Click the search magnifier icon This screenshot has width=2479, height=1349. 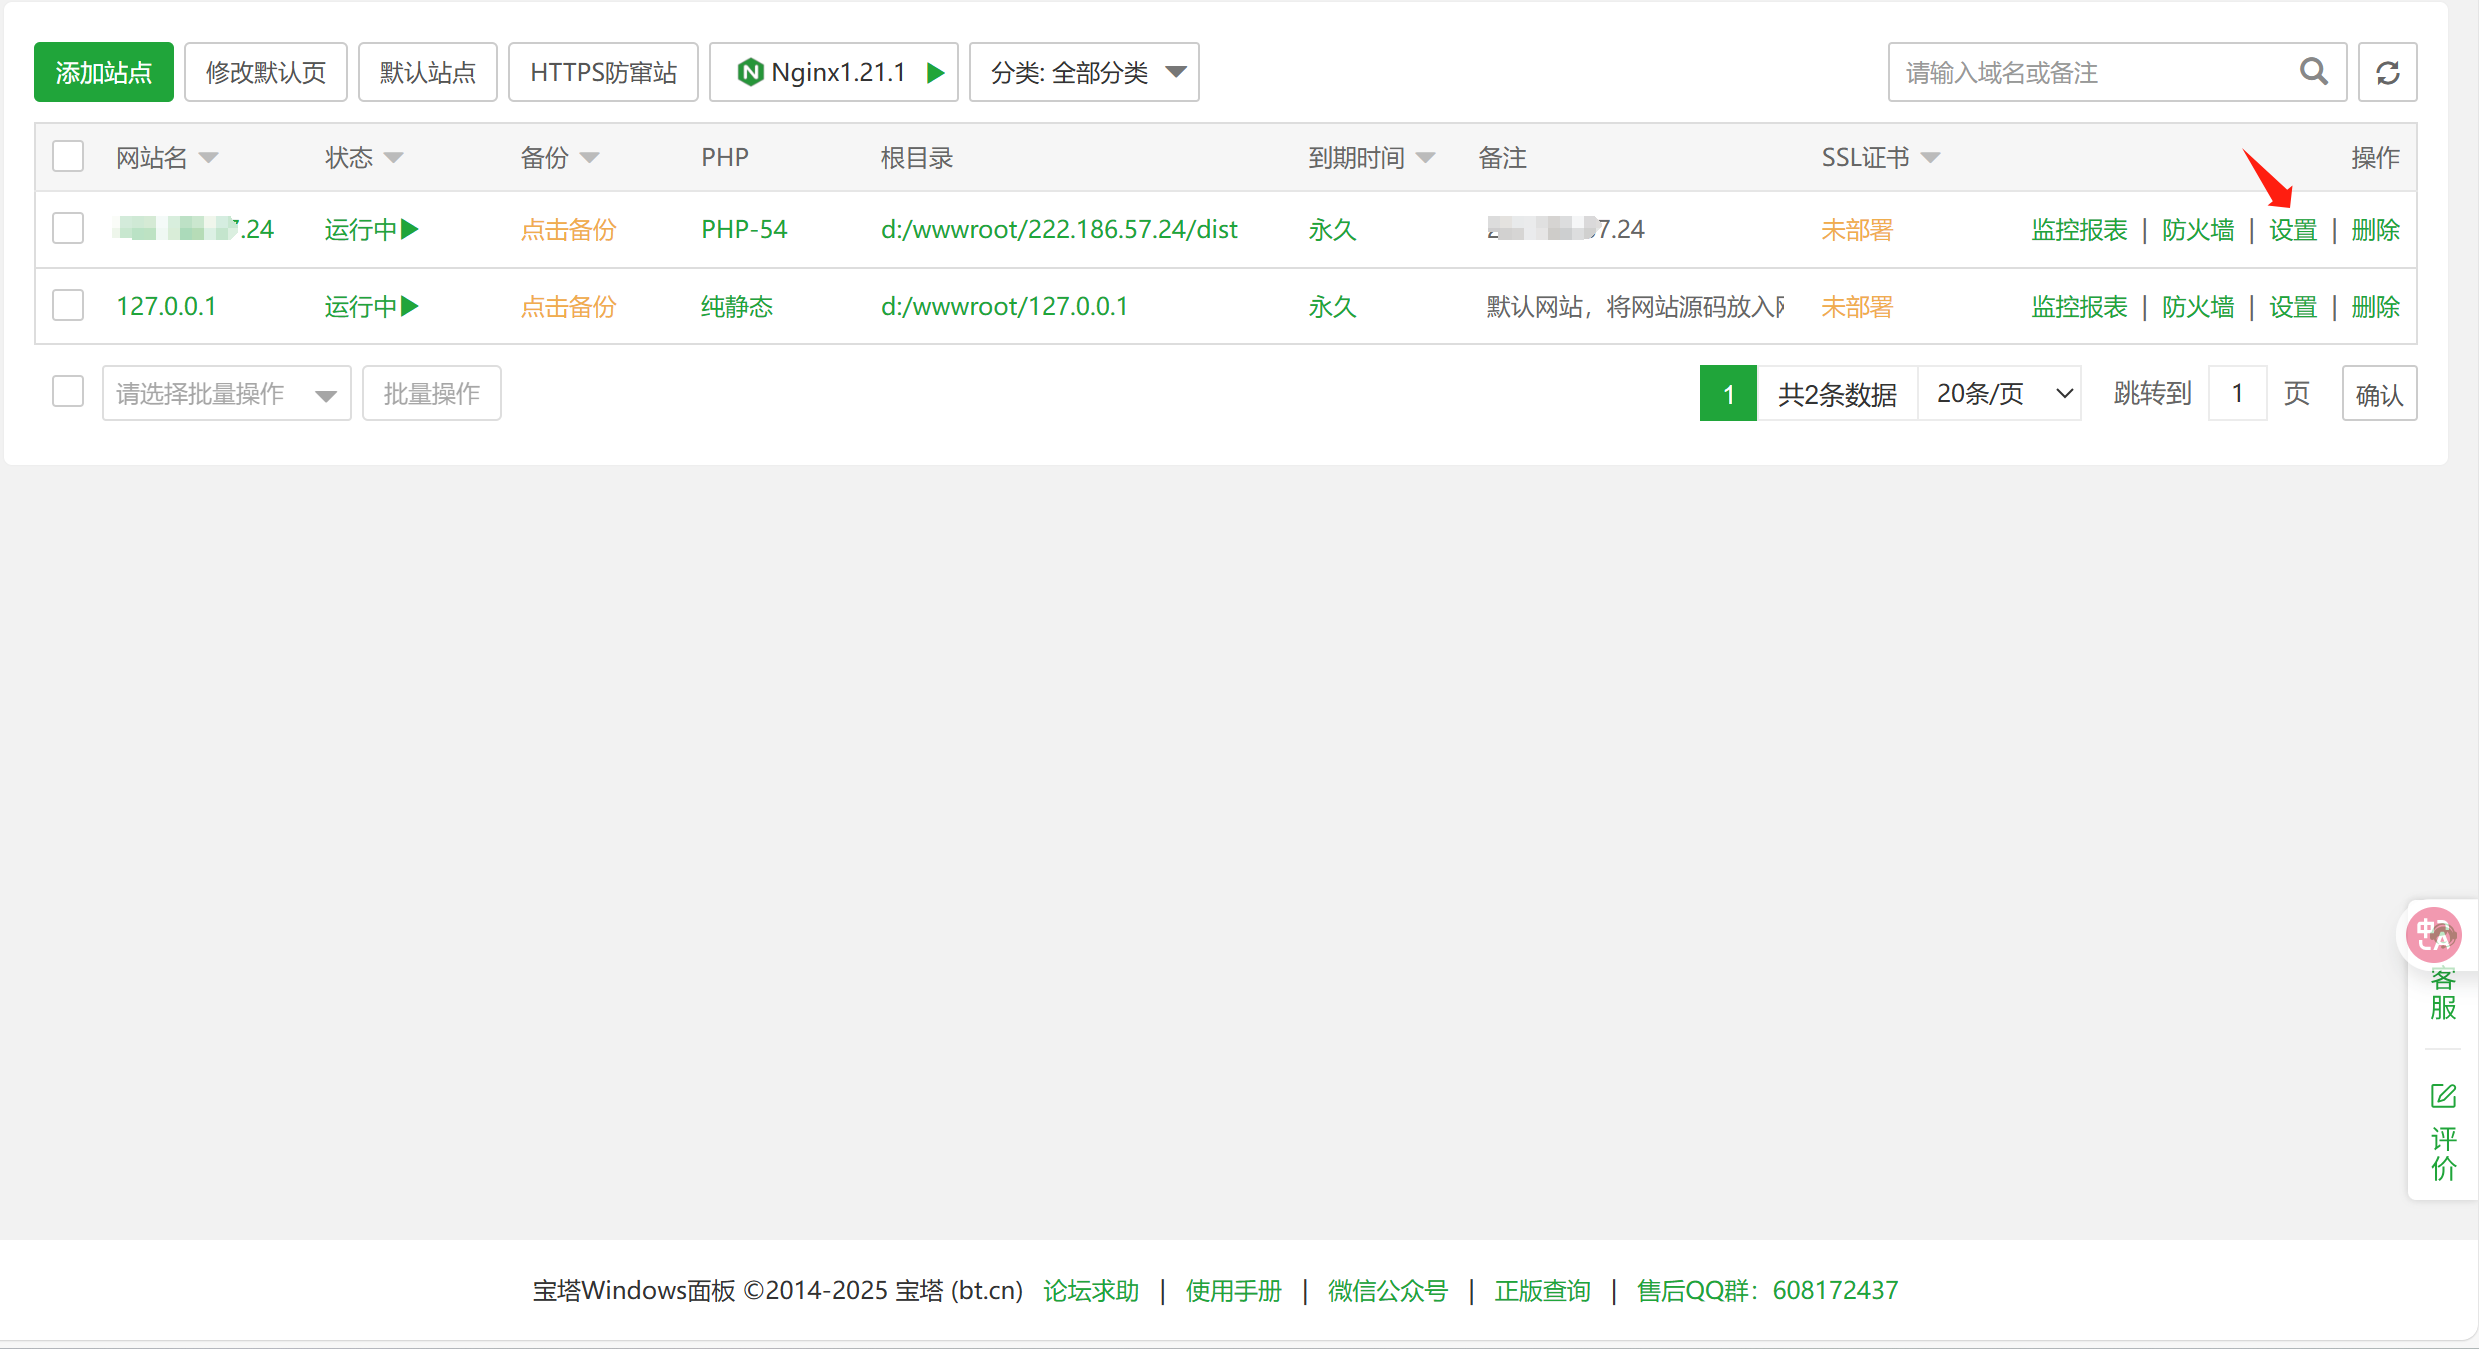click(x=2313, y=72)
